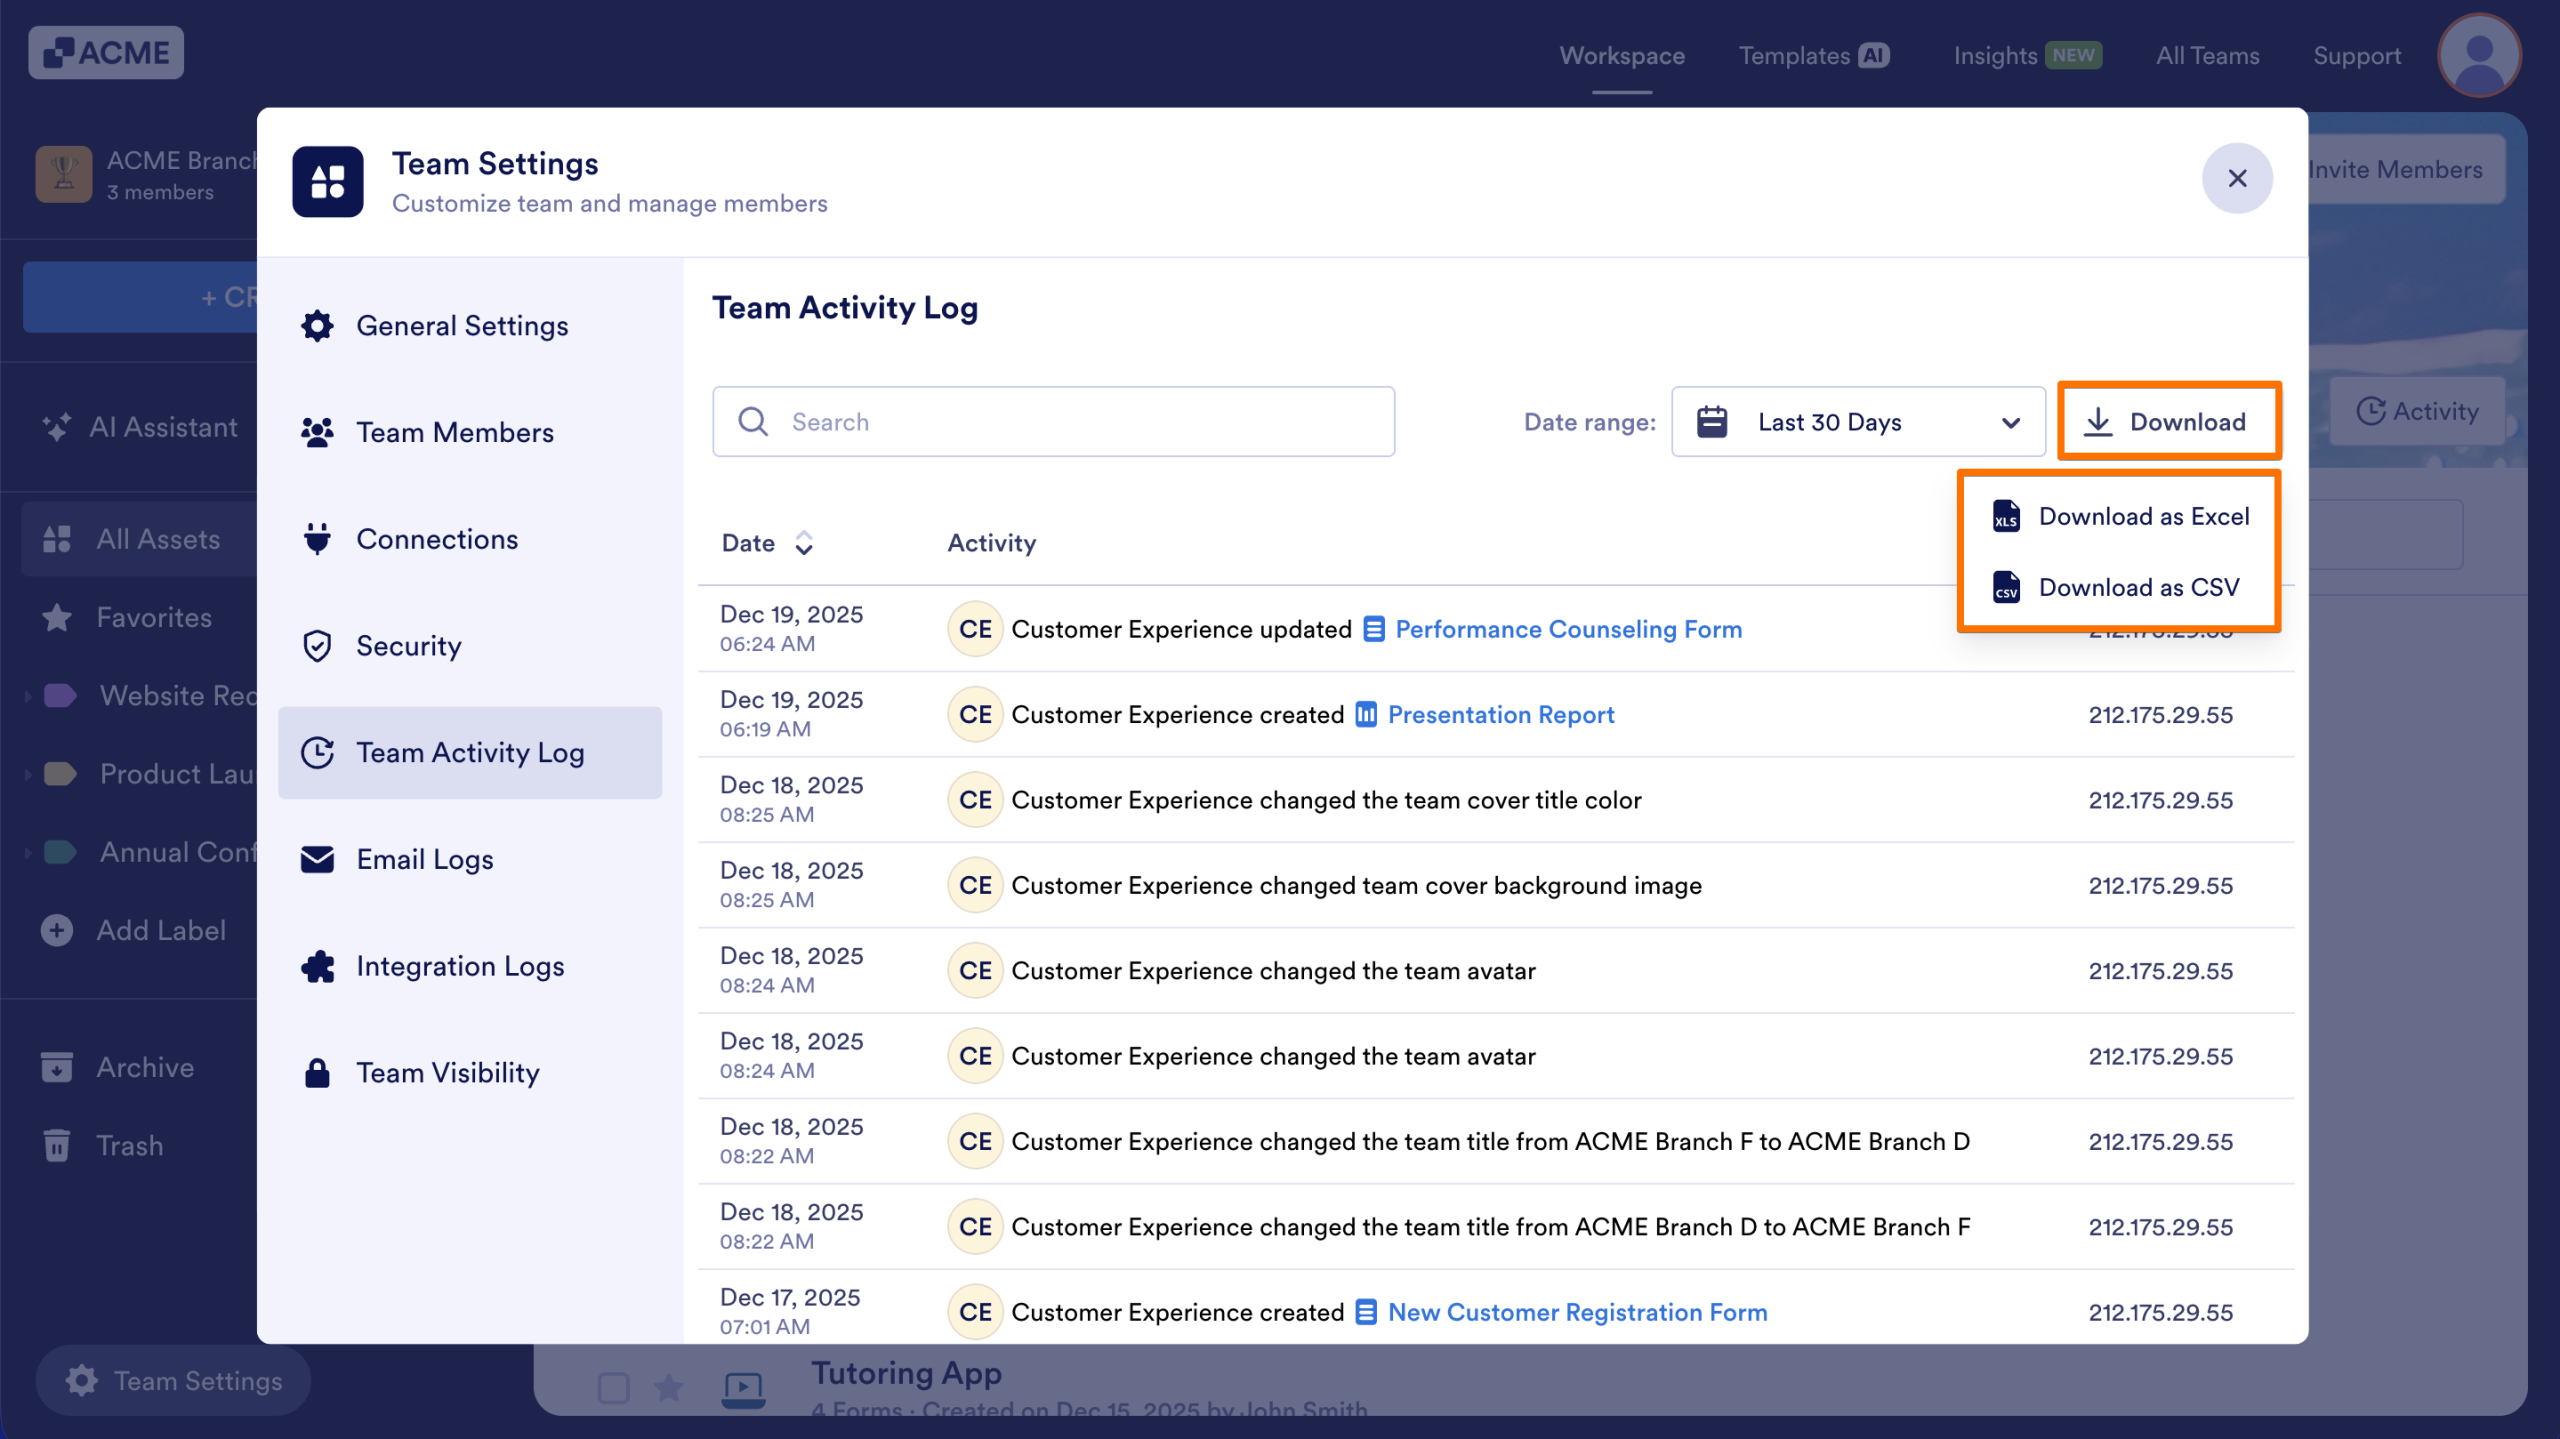Open the Insights menu item

1994,55
